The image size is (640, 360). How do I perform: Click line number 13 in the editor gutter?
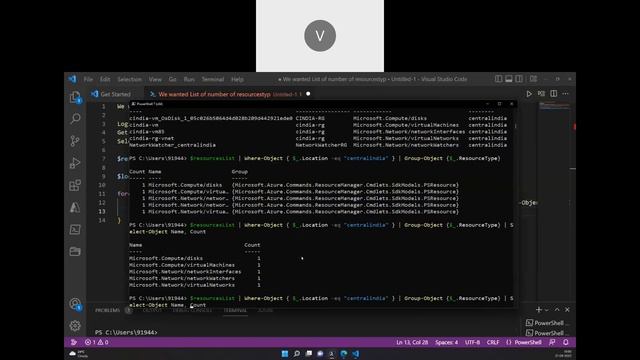(x=102, y=211)
